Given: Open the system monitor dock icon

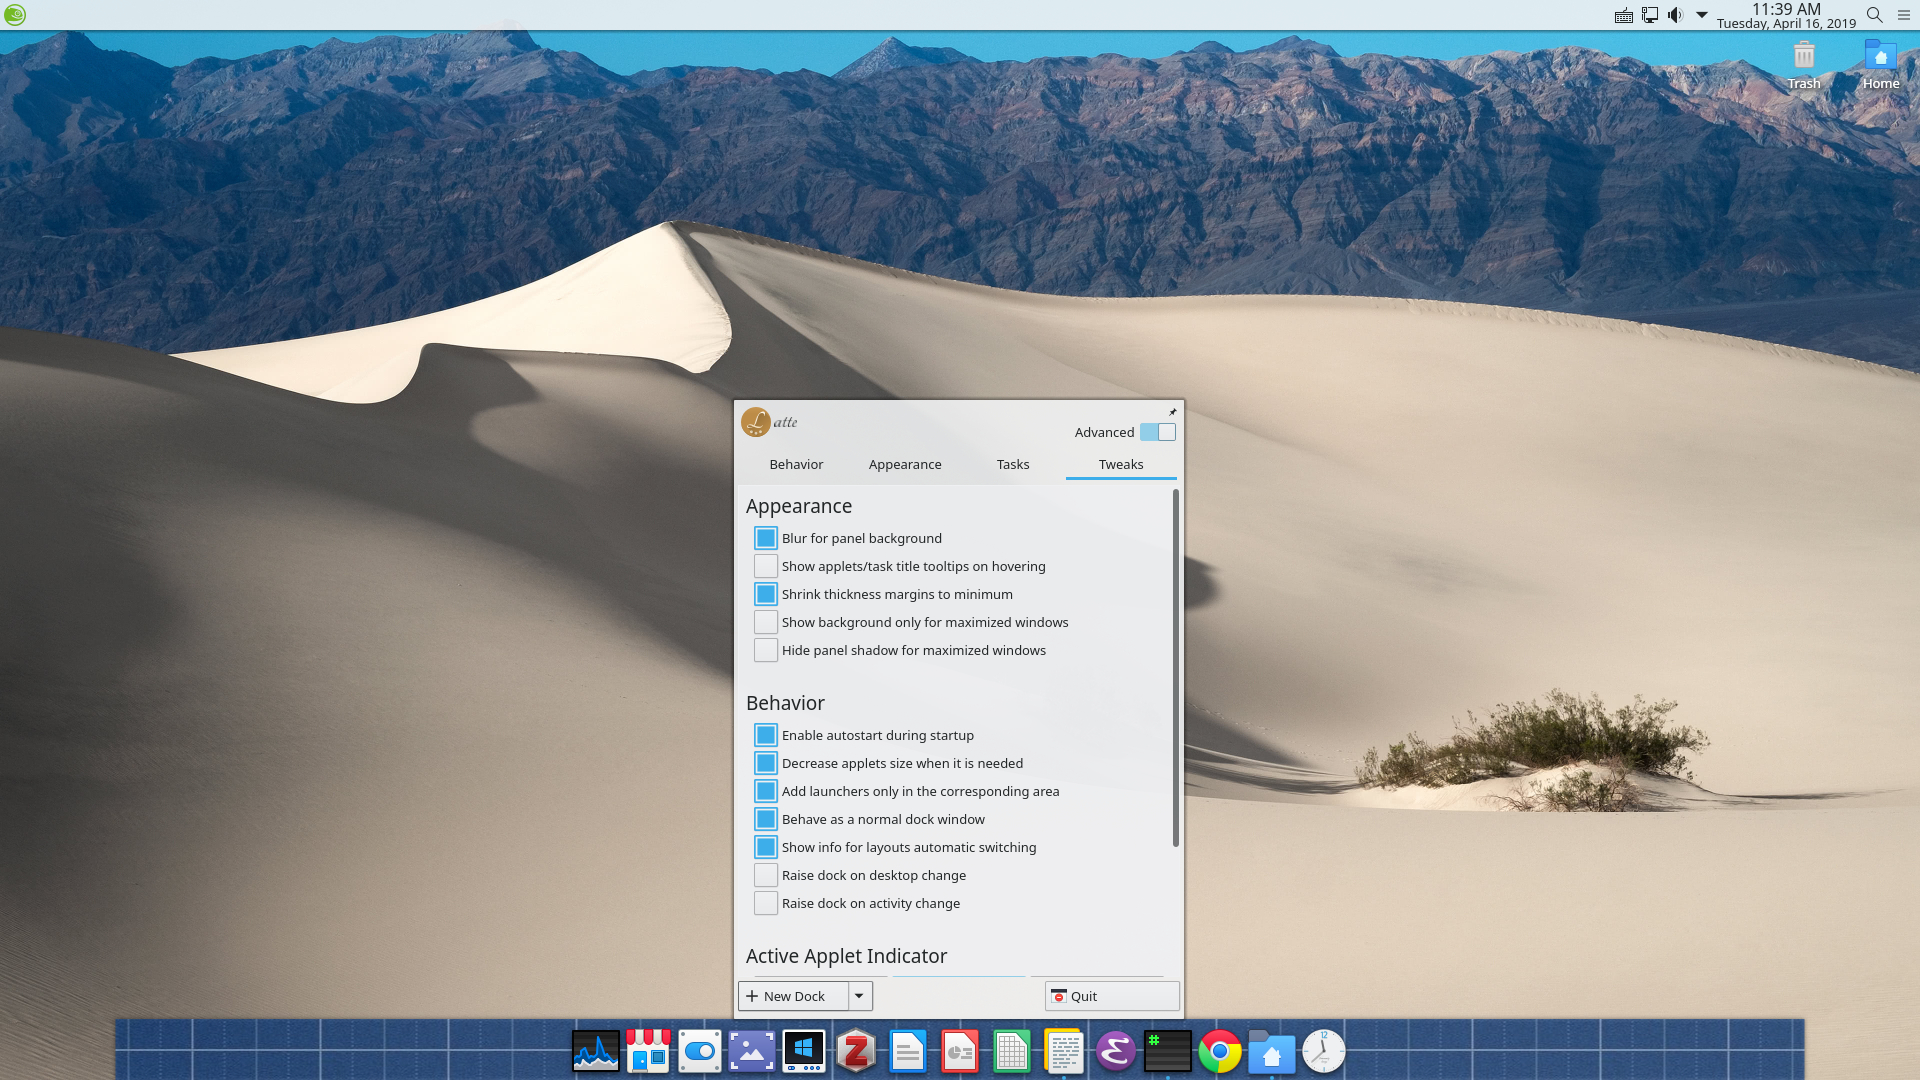Looking at the screenshot, I should (595, 1052).
